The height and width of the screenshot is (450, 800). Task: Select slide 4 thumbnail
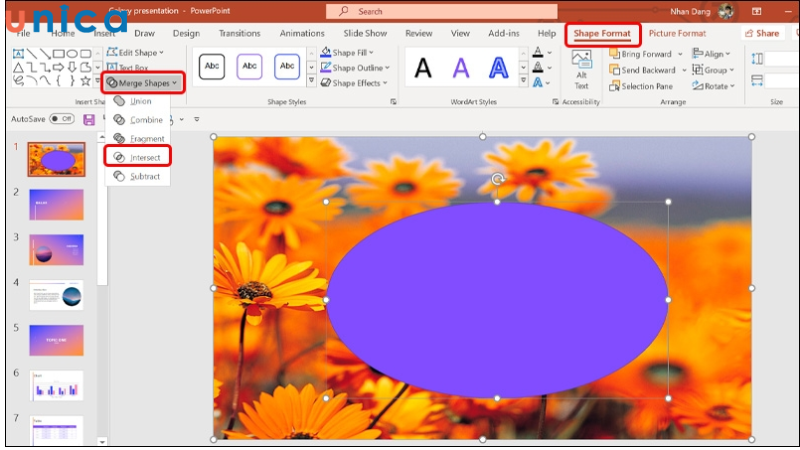(57, 296)
